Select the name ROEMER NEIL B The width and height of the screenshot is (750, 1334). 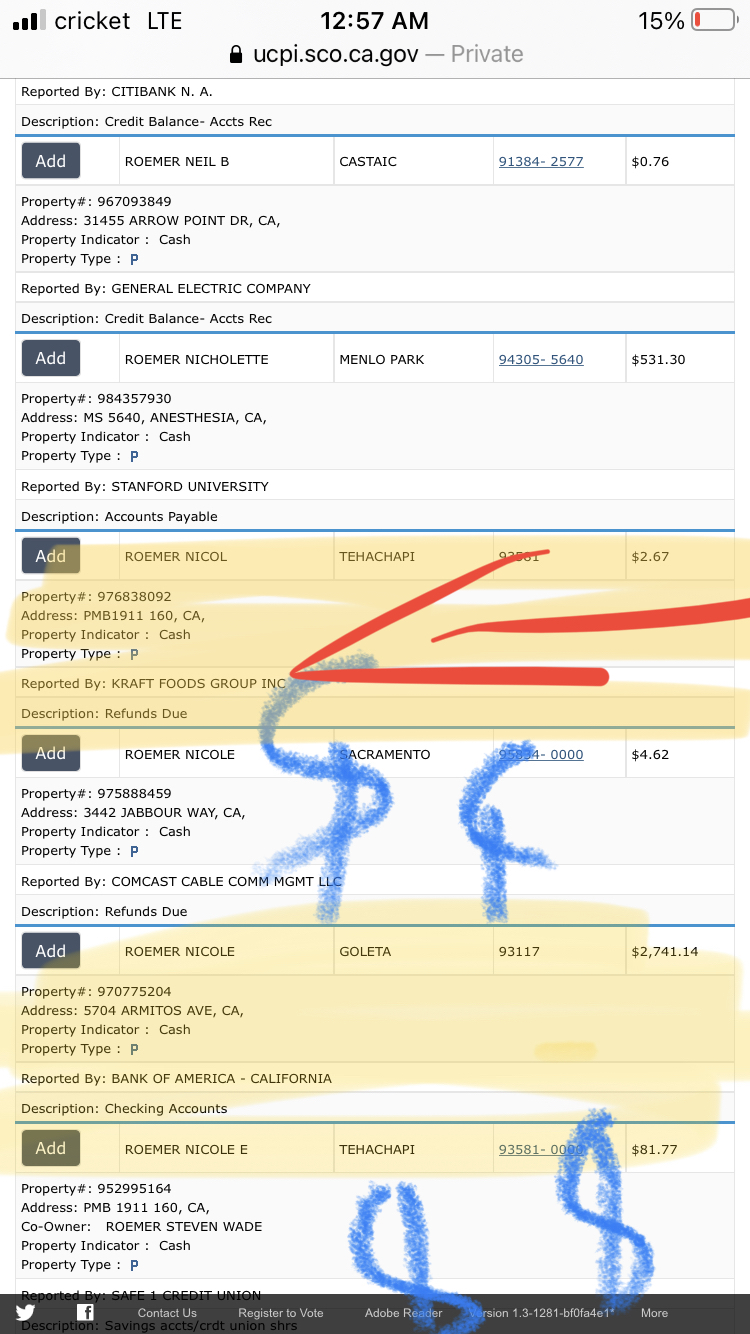click(177, 162)
